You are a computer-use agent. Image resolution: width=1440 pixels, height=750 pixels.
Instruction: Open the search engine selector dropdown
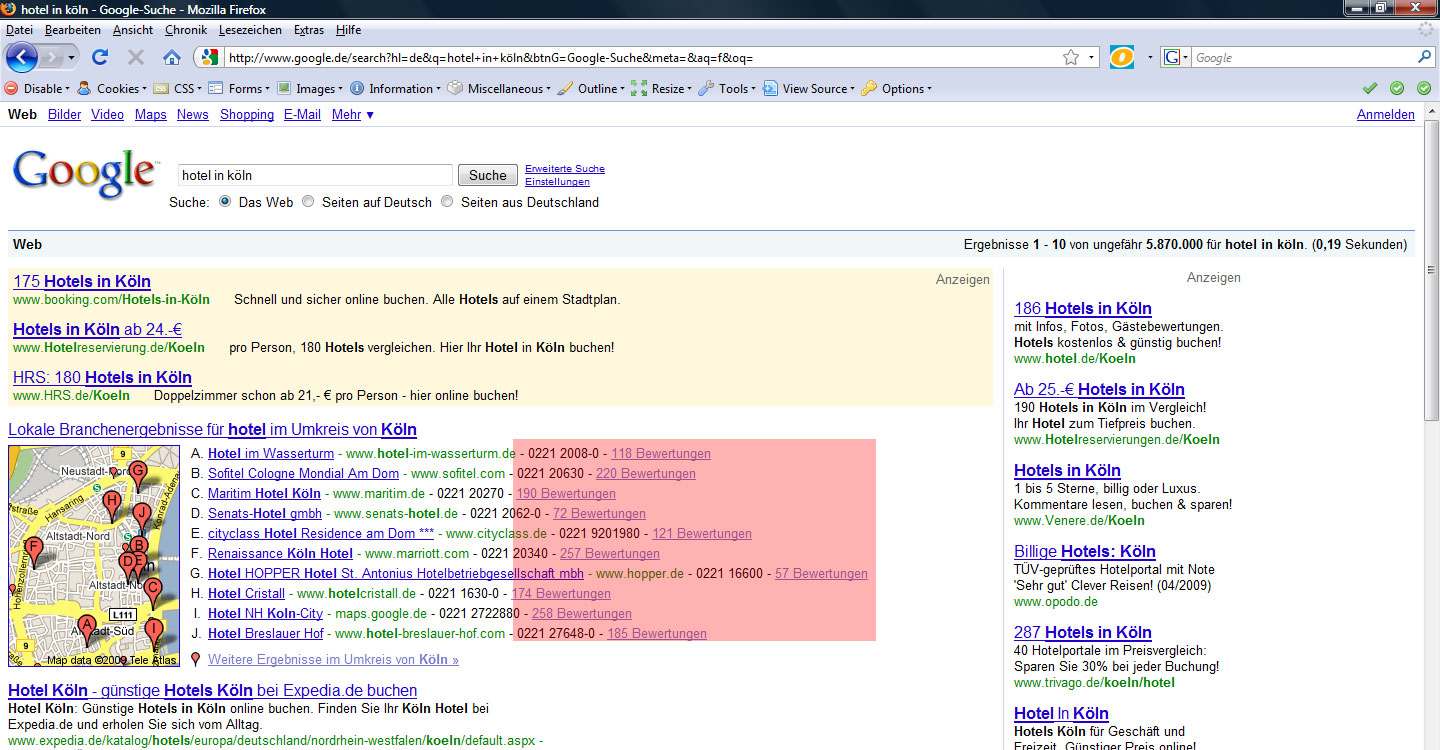click(x=1177, y=57)
